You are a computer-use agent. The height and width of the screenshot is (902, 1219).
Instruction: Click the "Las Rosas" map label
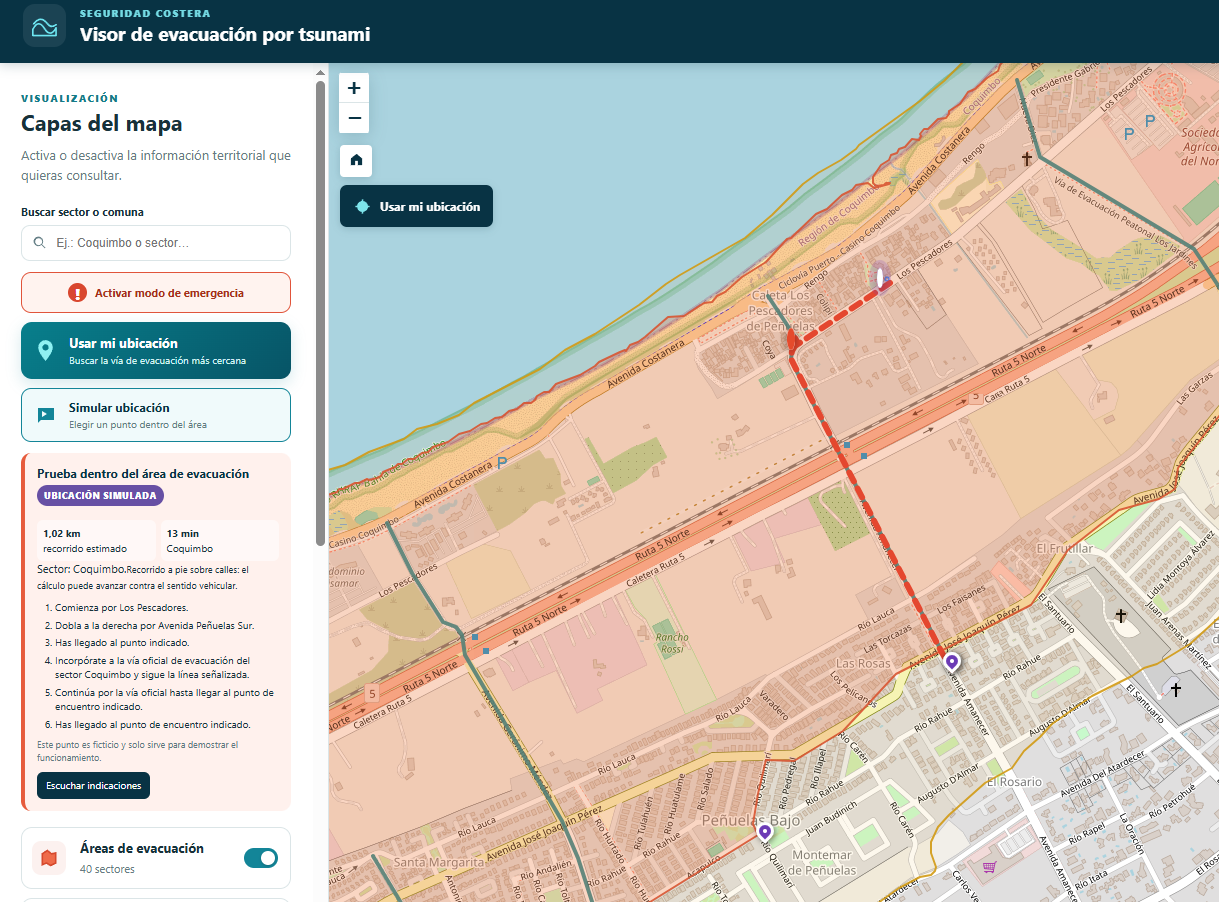[x=862, y=664]
